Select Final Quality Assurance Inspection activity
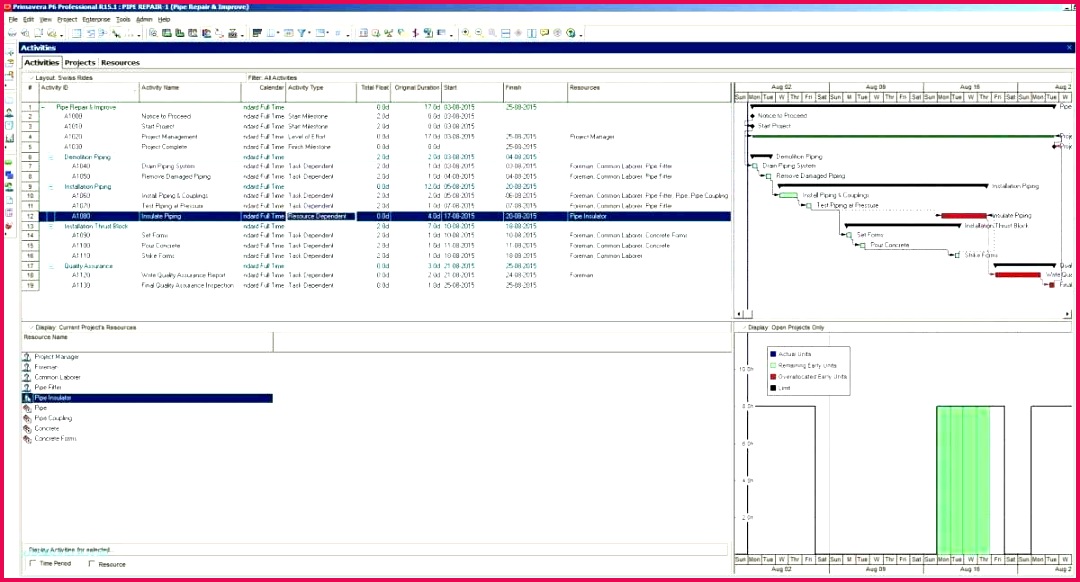The image size is (1080, 582). tap(386, 285)
